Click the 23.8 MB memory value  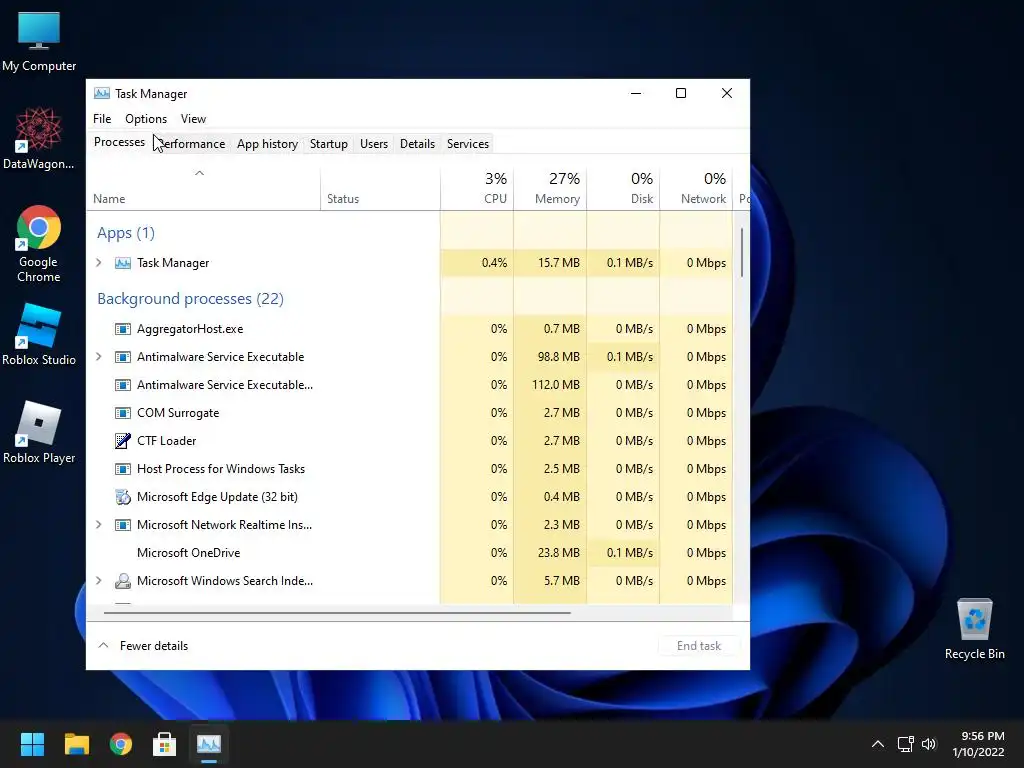[x=558, y=552]
